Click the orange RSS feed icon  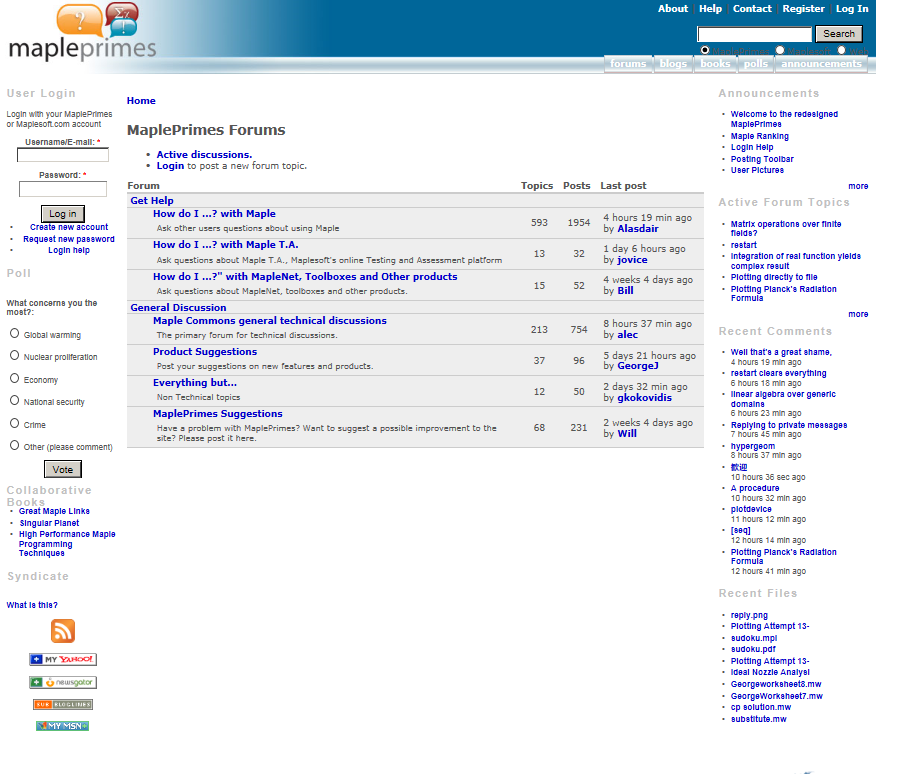click(x=63, y=631)
